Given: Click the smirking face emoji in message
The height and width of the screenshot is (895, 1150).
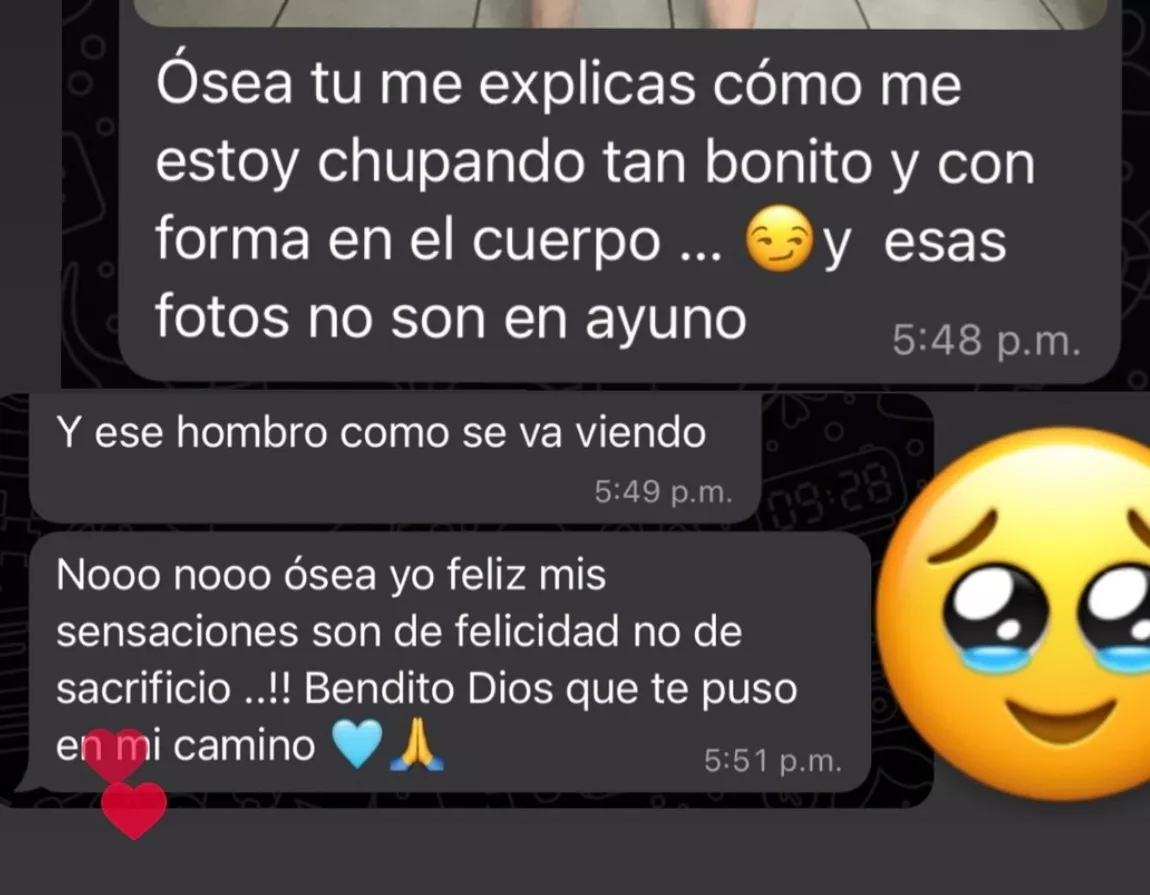Looking at the screenshot, I should [779, 238].
